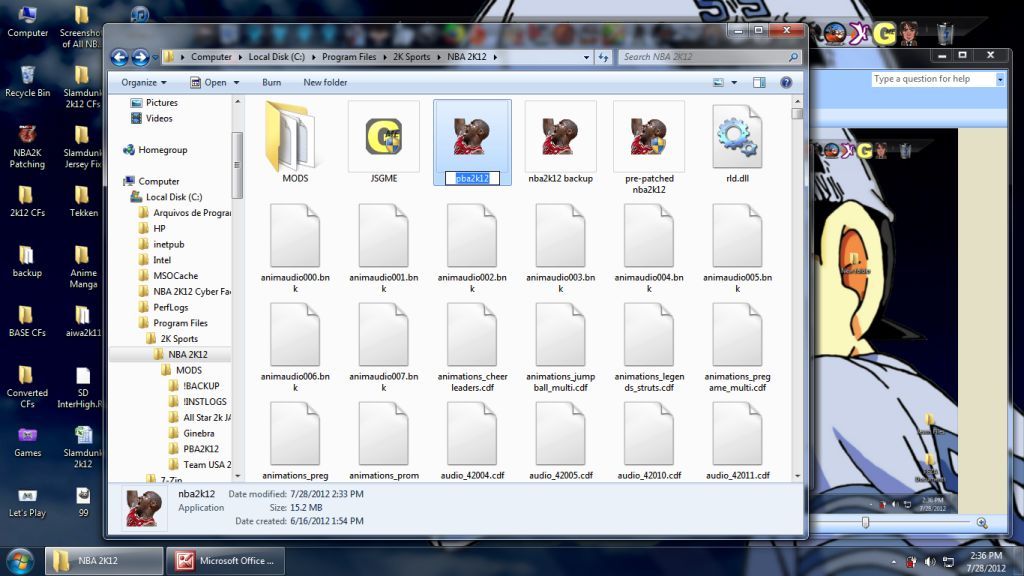
Task: Select audio_42011.cdf file icon
Action: click(x=737, y=434)
